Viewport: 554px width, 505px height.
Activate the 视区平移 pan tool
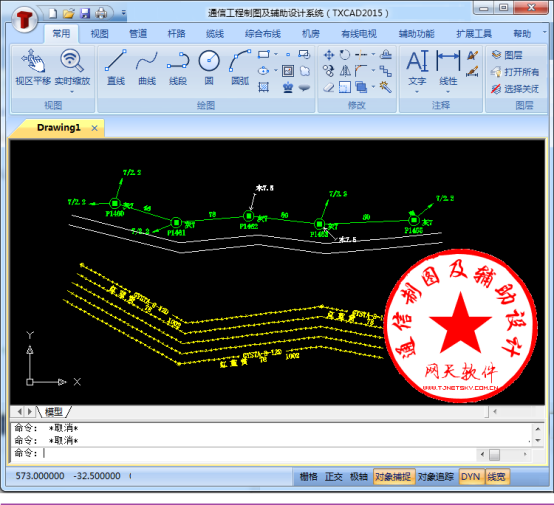[x=33, y=67]
